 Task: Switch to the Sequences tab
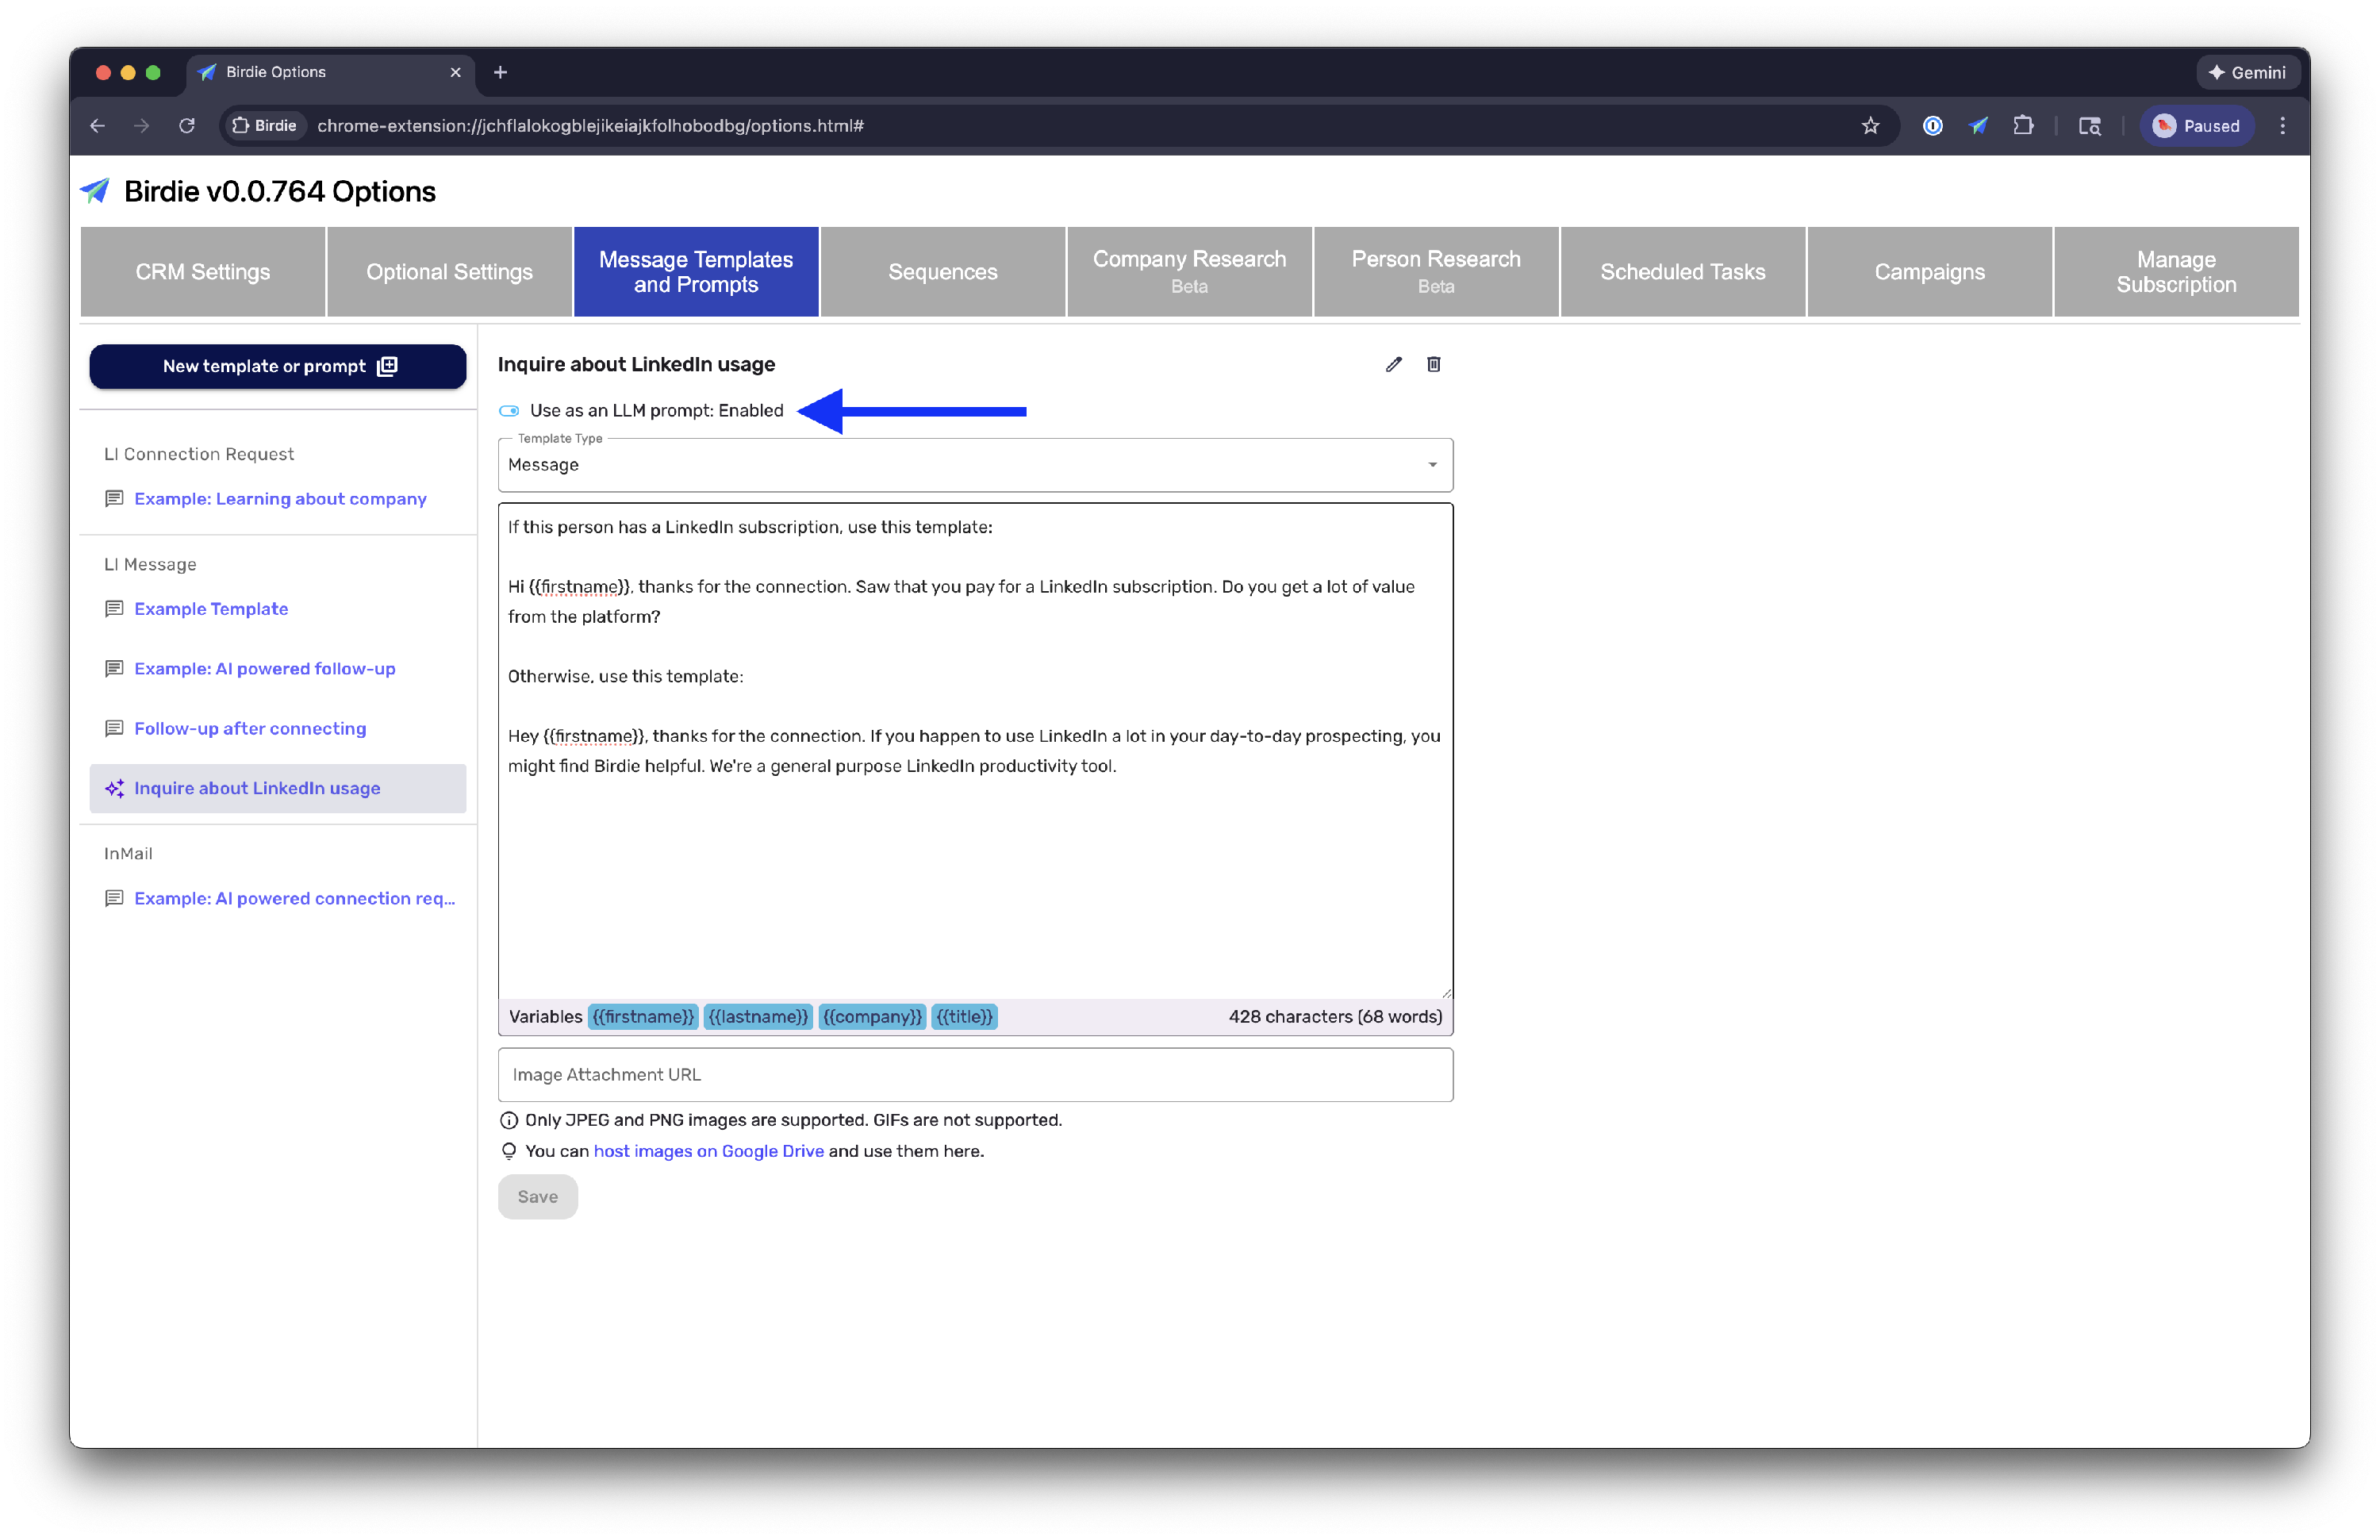click(x=942, y=272)
